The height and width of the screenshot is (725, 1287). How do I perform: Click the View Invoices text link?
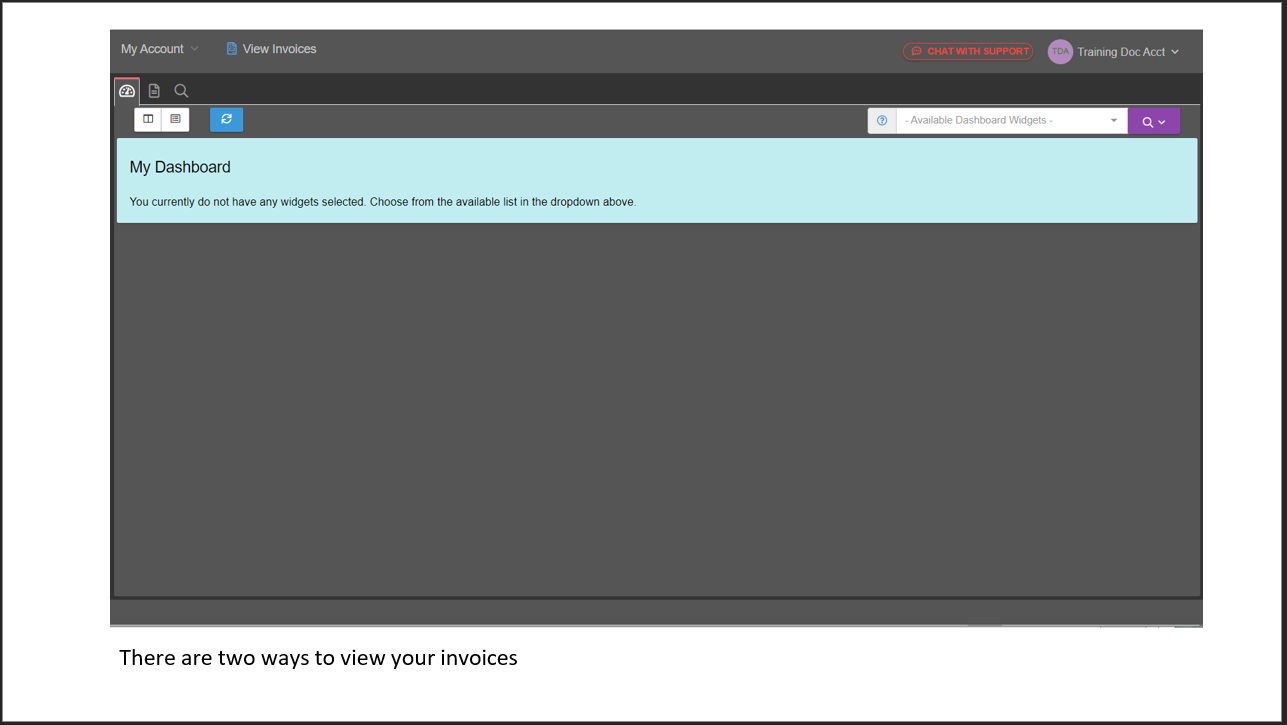279,49
